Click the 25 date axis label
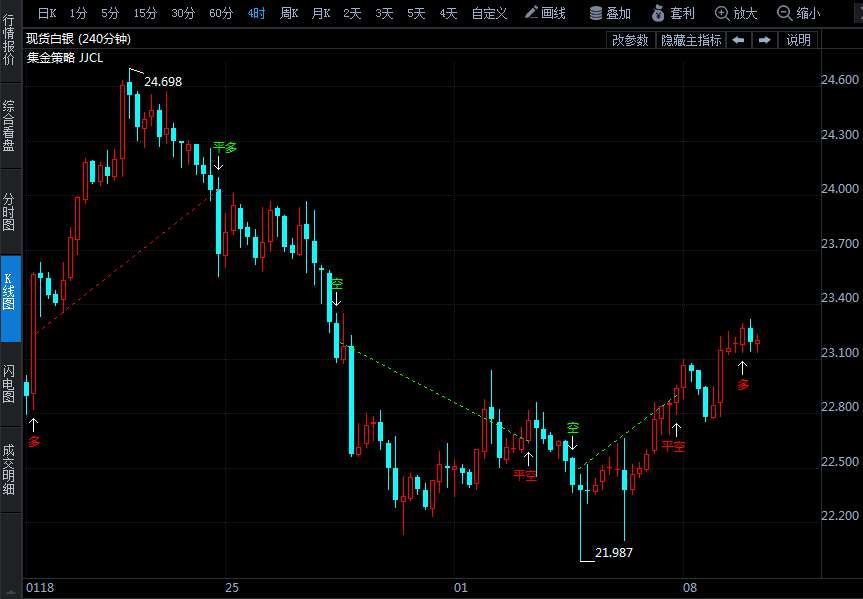Image resolution: width=863 pixels, height=599 pixels. pyautogui.click(x=232, y=588)
